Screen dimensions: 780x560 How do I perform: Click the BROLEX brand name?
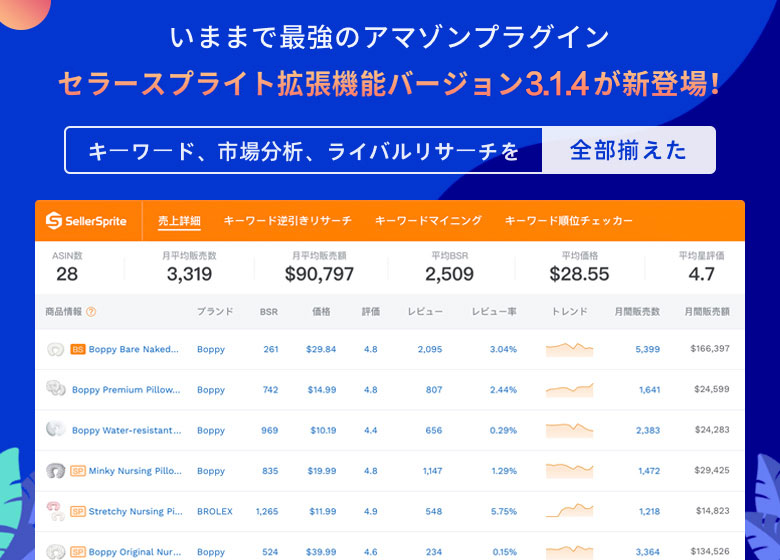pyautogui.click(x=215, y=511)
